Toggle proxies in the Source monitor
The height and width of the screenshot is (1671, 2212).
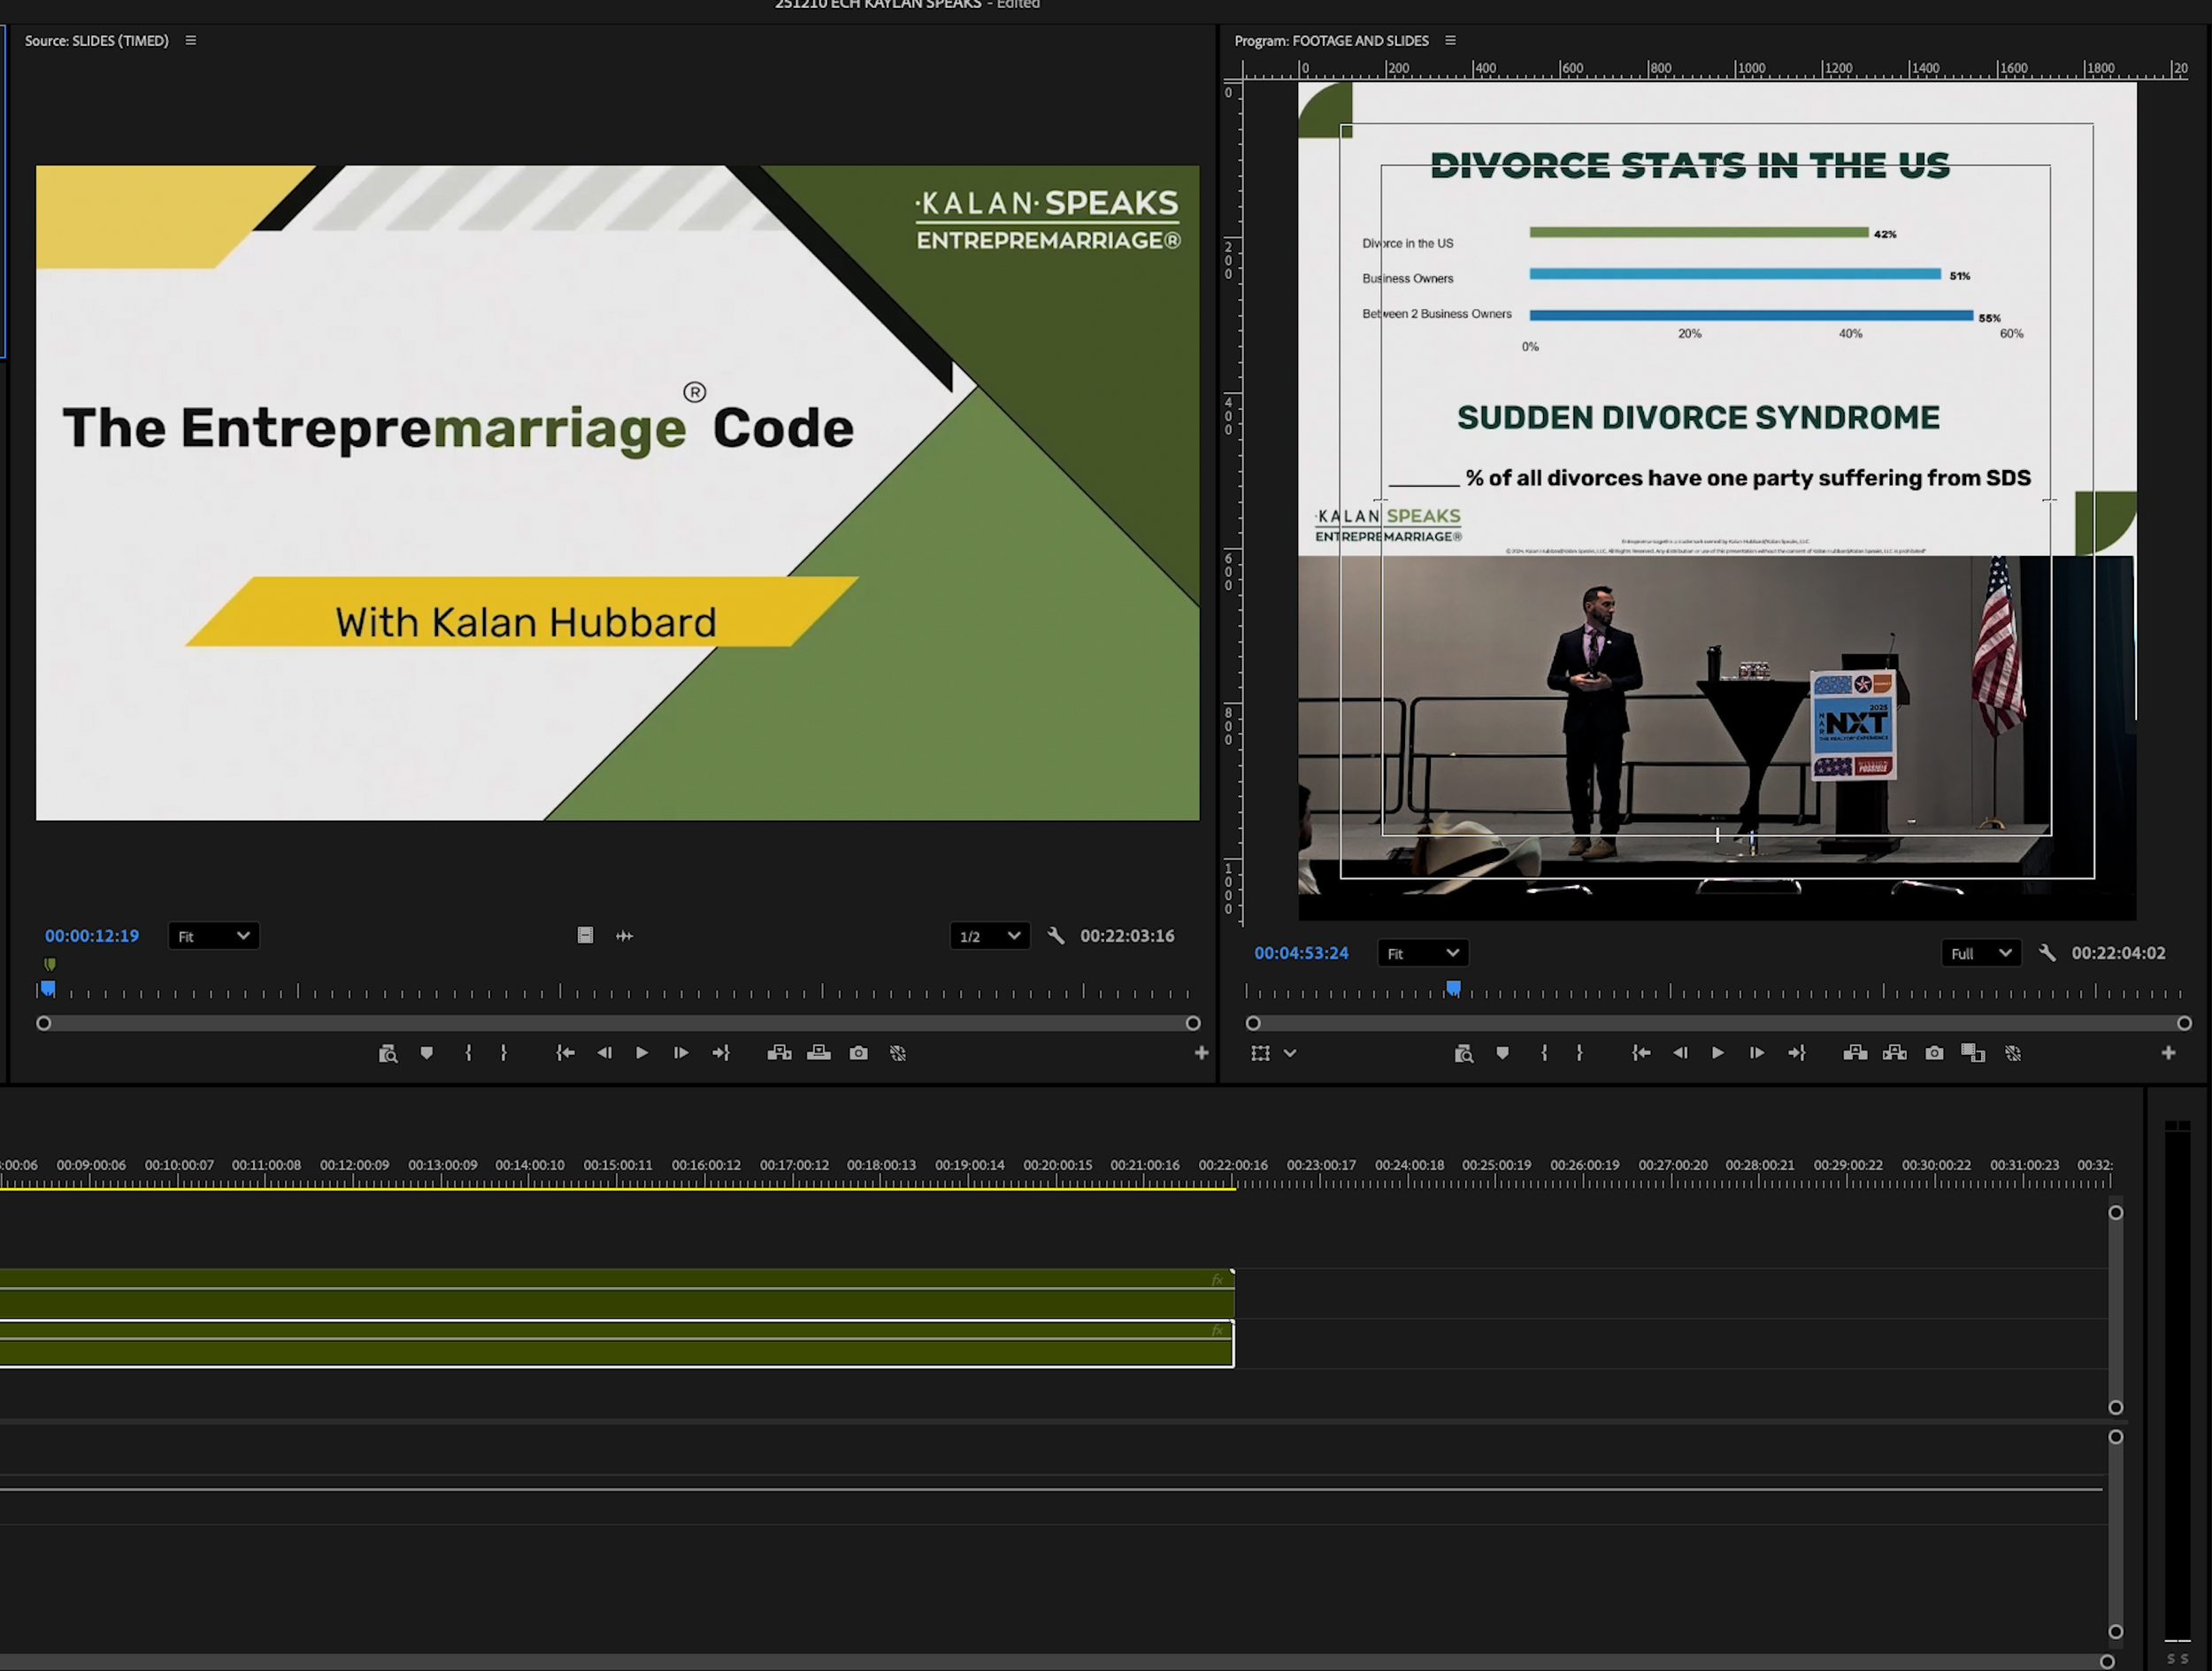[897, 1053]
